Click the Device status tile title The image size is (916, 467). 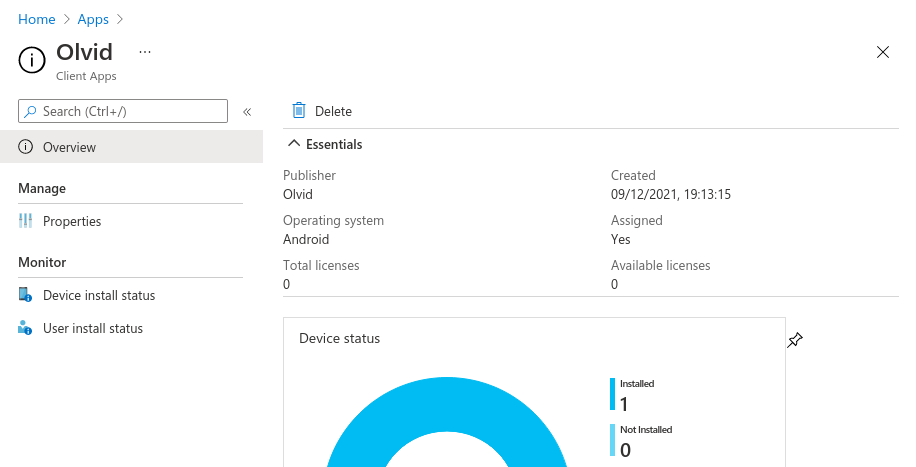pos(339,338)
